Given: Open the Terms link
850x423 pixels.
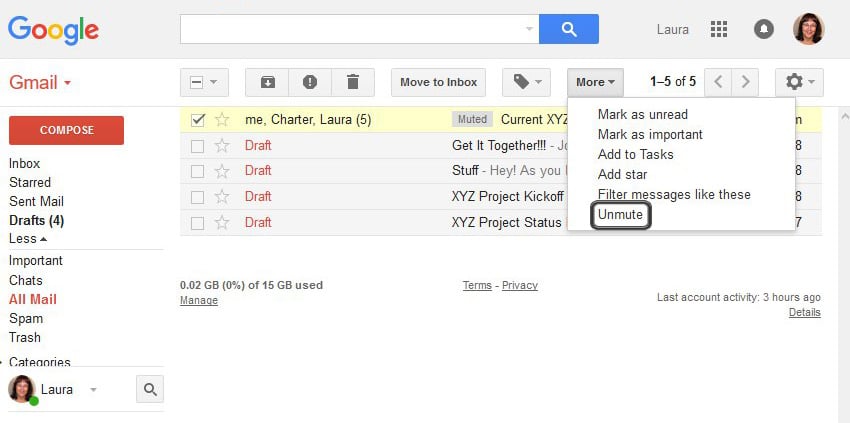Looking at the screenshot, I should tap(477, 285).
